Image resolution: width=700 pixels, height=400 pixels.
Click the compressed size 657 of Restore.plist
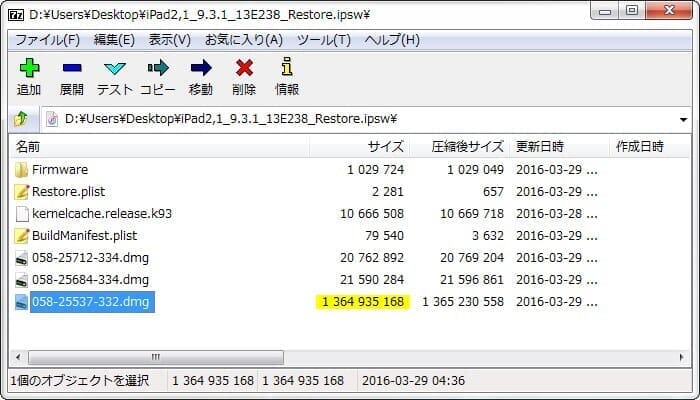pos(493,192)
